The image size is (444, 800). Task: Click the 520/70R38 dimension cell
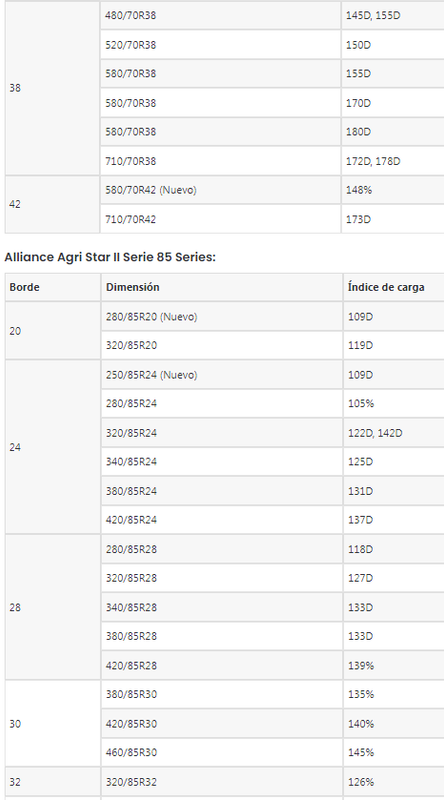pos(220,44)
